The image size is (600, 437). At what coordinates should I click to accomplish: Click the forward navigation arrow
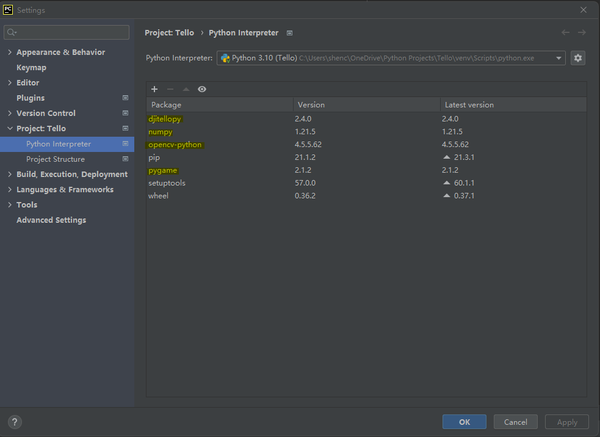pyautogui.click(x=582, y=33)
